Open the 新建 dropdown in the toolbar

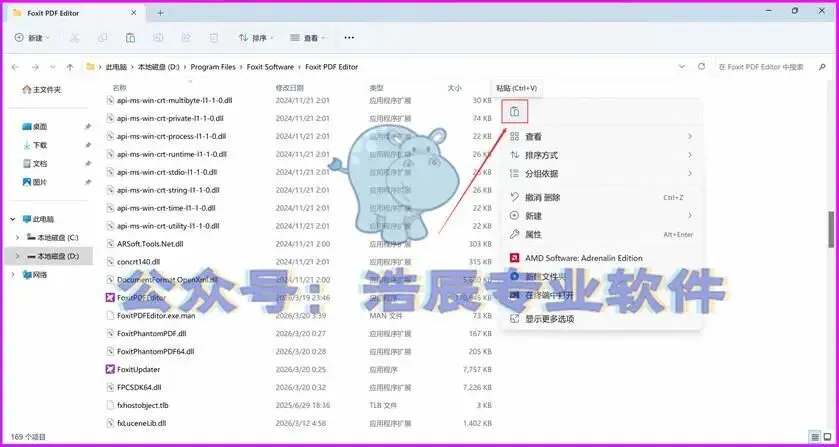pos(32,38)
